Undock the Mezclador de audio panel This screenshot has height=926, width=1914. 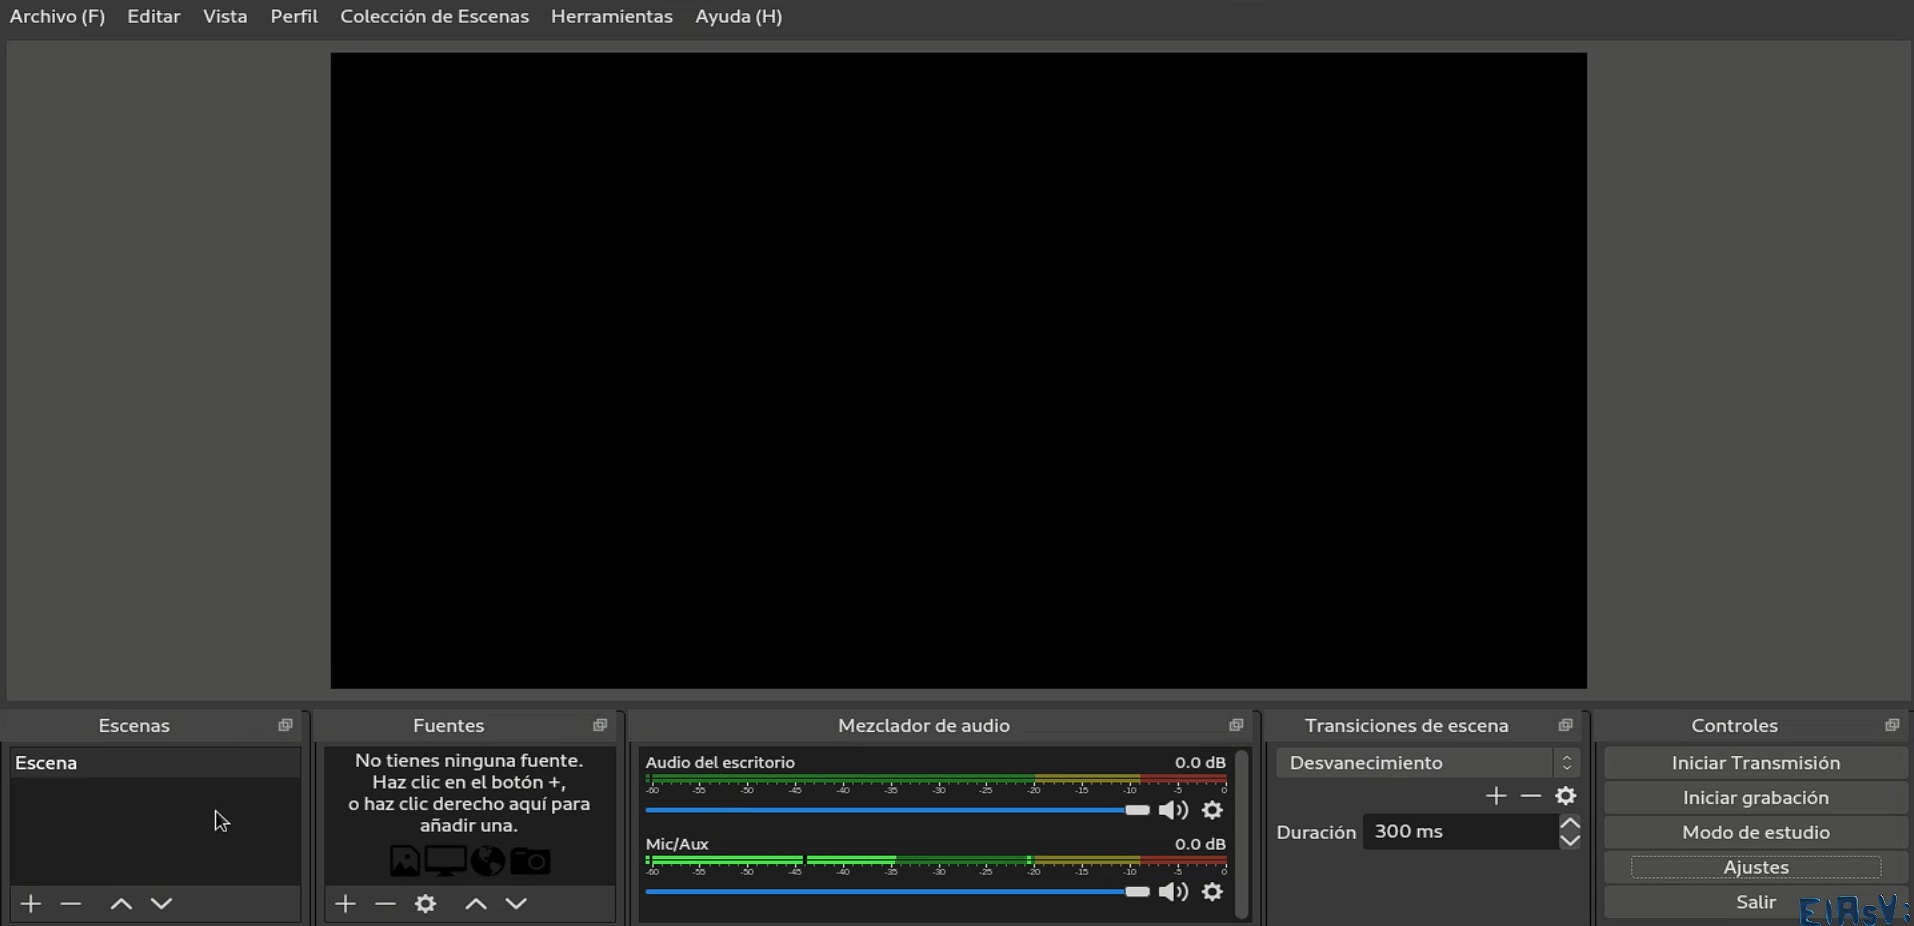pos(1236,725)
